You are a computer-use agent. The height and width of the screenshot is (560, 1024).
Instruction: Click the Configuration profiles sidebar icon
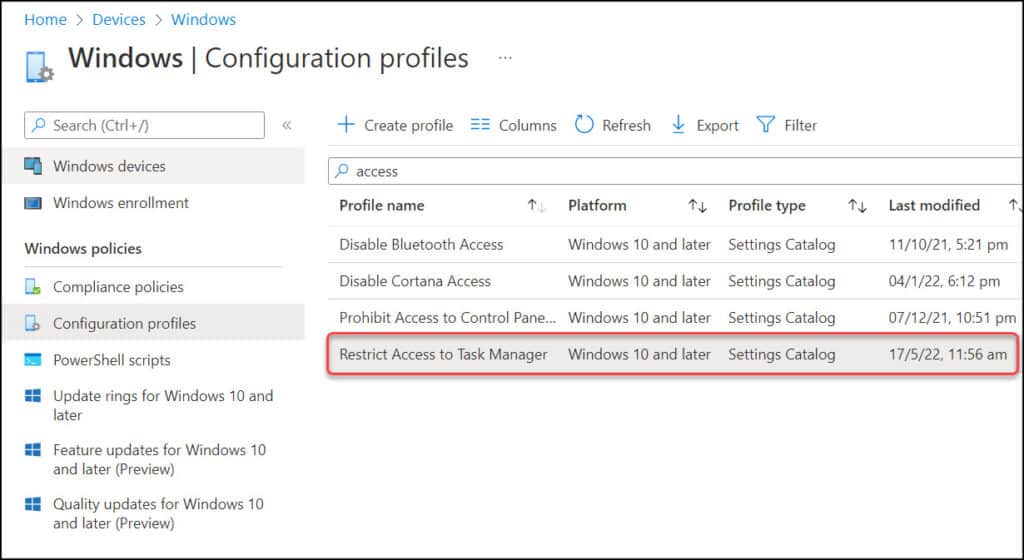33,323
